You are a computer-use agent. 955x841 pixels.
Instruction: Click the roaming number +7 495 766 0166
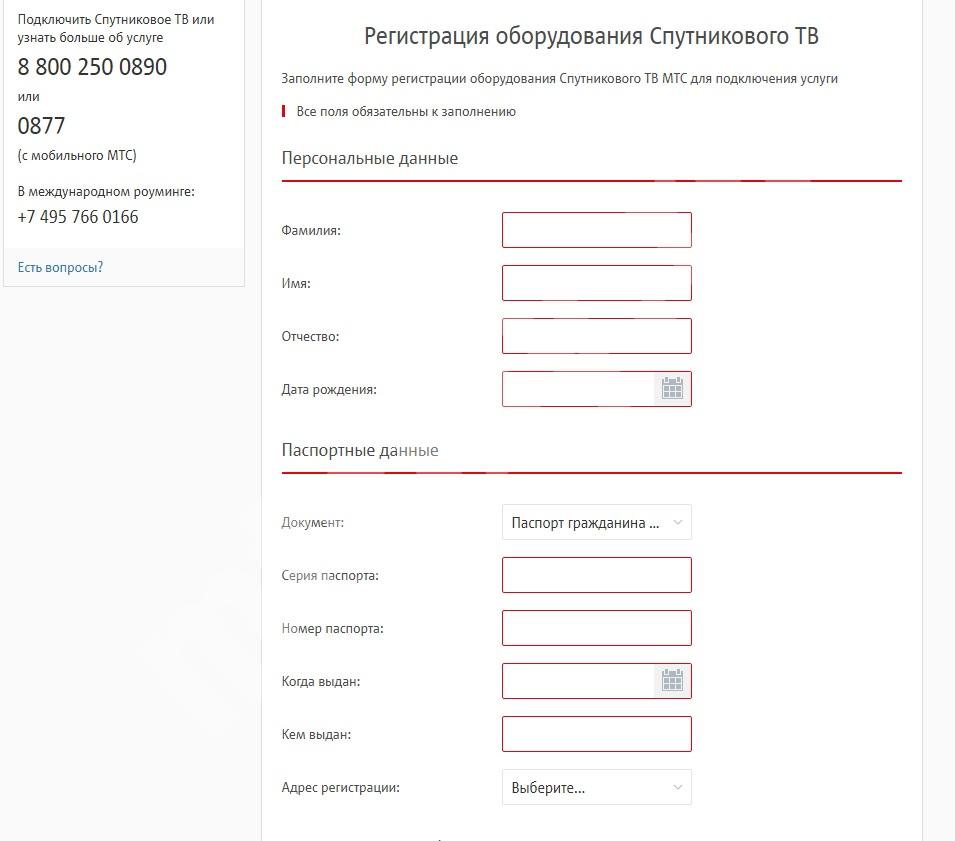click(78, 217)
